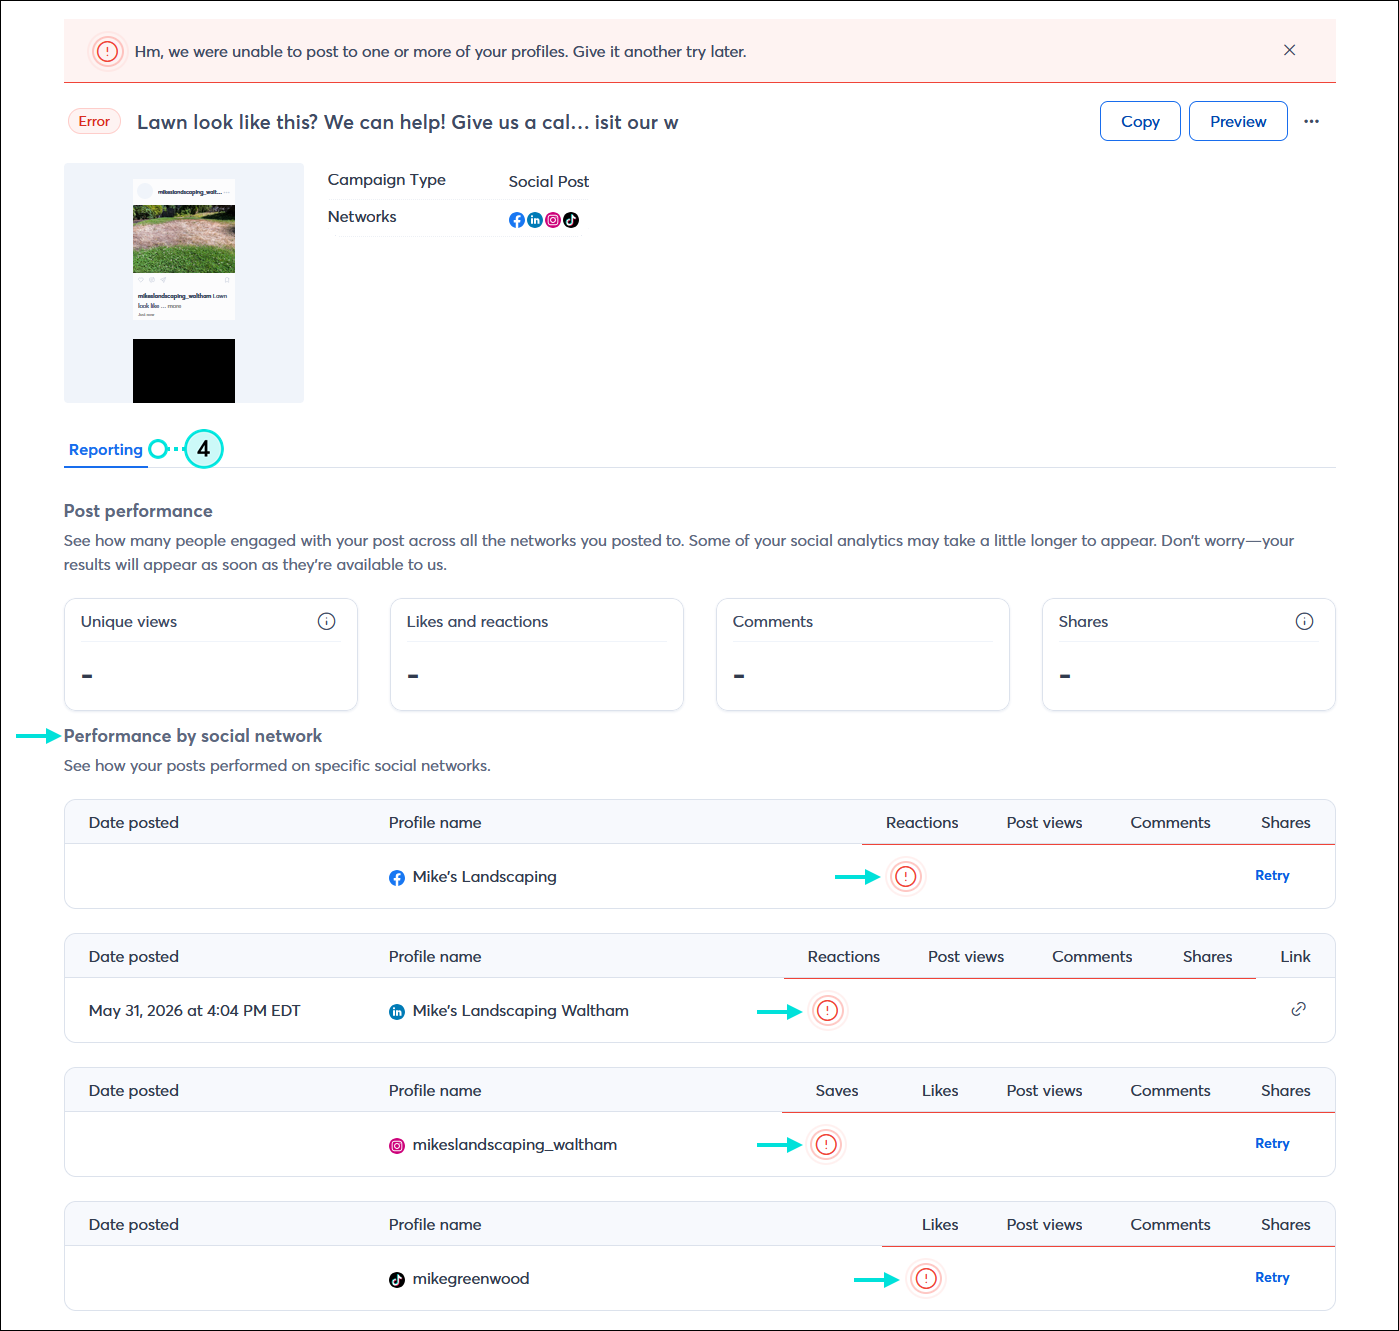1399x1331 pixels.
Task: Click the Error status badge
Action: pyautogui.click(x=94, y=121)
